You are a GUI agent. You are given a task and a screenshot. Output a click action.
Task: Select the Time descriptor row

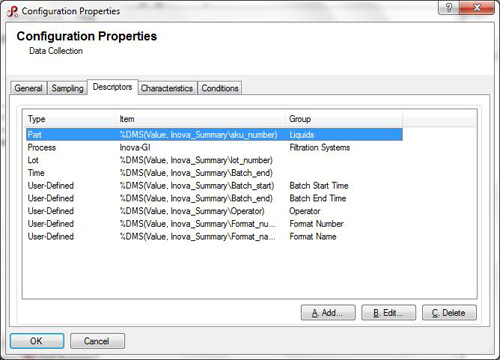[x=214, y=173]
